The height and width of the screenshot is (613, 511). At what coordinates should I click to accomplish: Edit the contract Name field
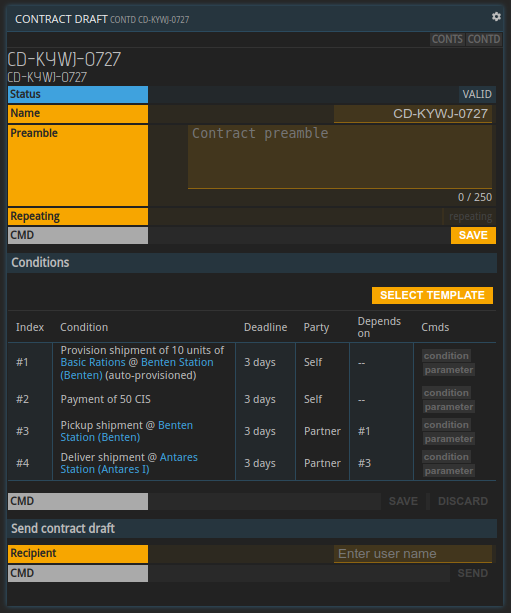[x=413, y=114]
